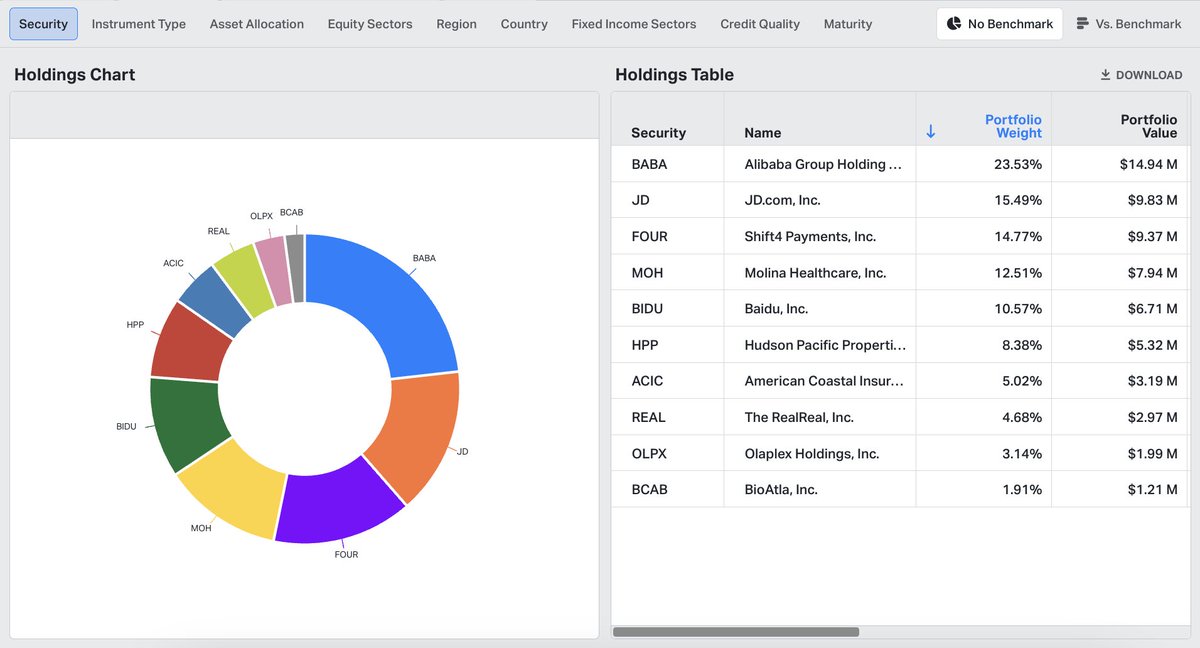The height and width of the screenshot is (648, 1200).
Task: Sort by Name column header
Action: tap(819, 119)
